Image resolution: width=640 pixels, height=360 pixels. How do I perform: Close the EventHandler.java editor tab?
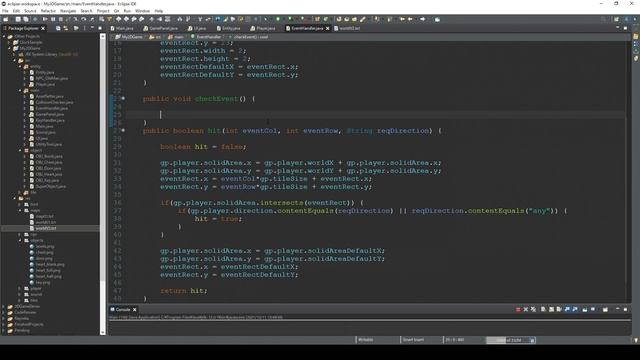328,28
